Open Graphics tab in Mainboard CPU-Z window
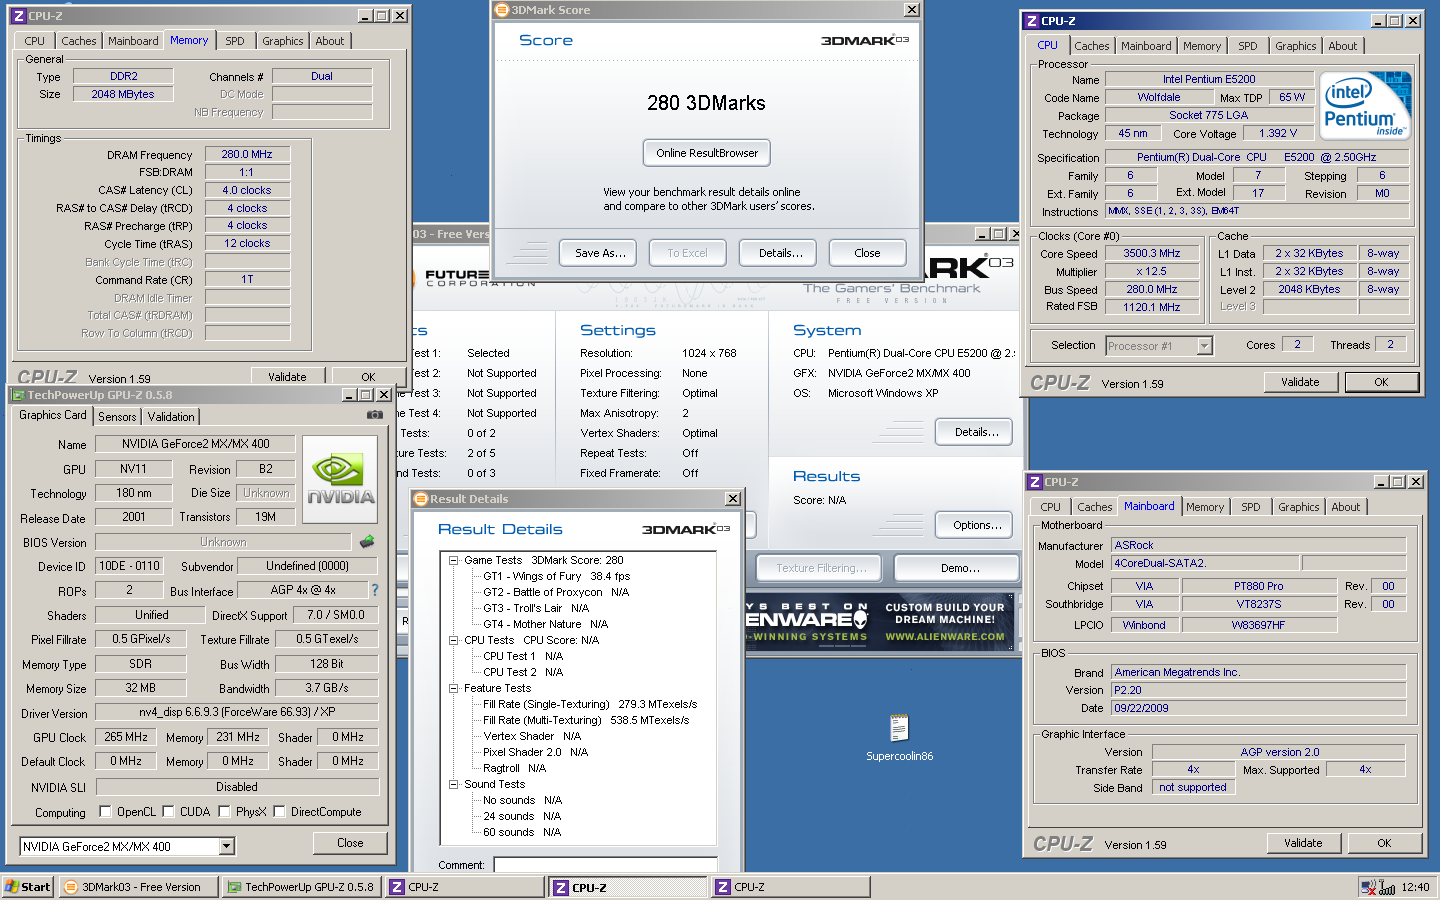The height and width of the screenshot is (900, 1440). pos(1299,507)
